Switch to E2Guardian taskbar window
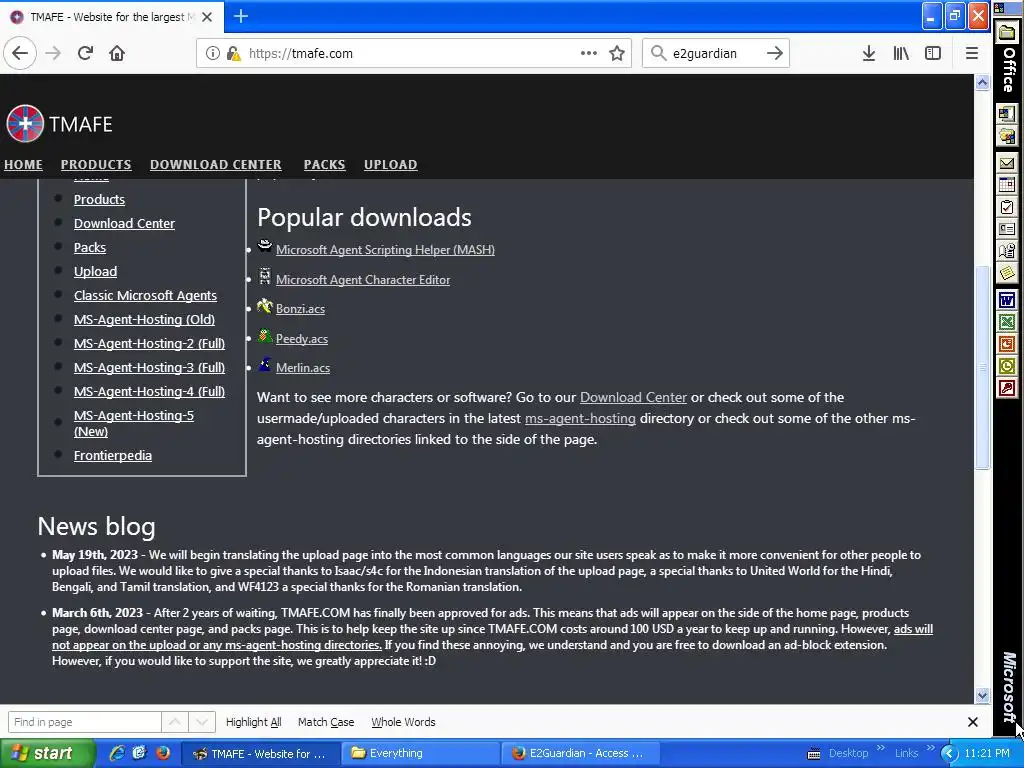1024x768 pixels. coord(581,753)
